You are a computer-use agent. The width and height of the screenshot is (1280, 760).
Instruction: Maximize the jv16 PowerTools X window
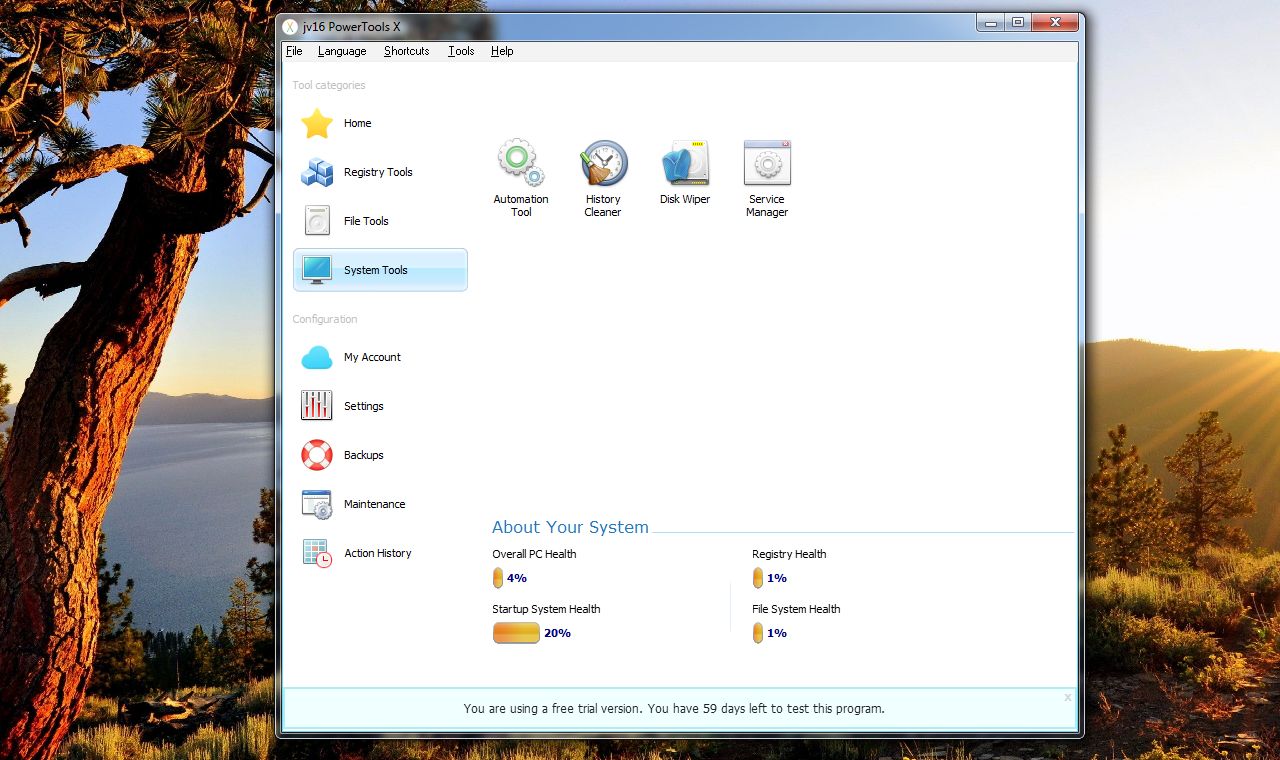(x=1017, y=22)
